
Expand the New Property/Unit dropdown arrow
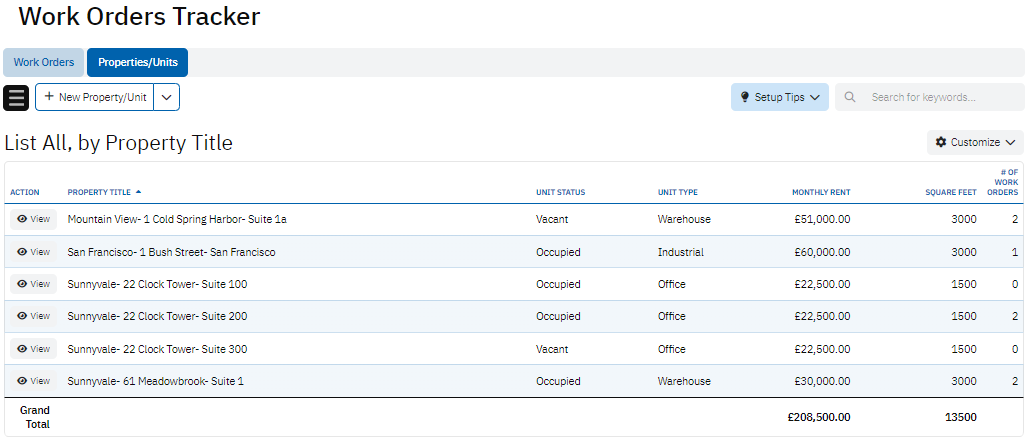point(167,97)
